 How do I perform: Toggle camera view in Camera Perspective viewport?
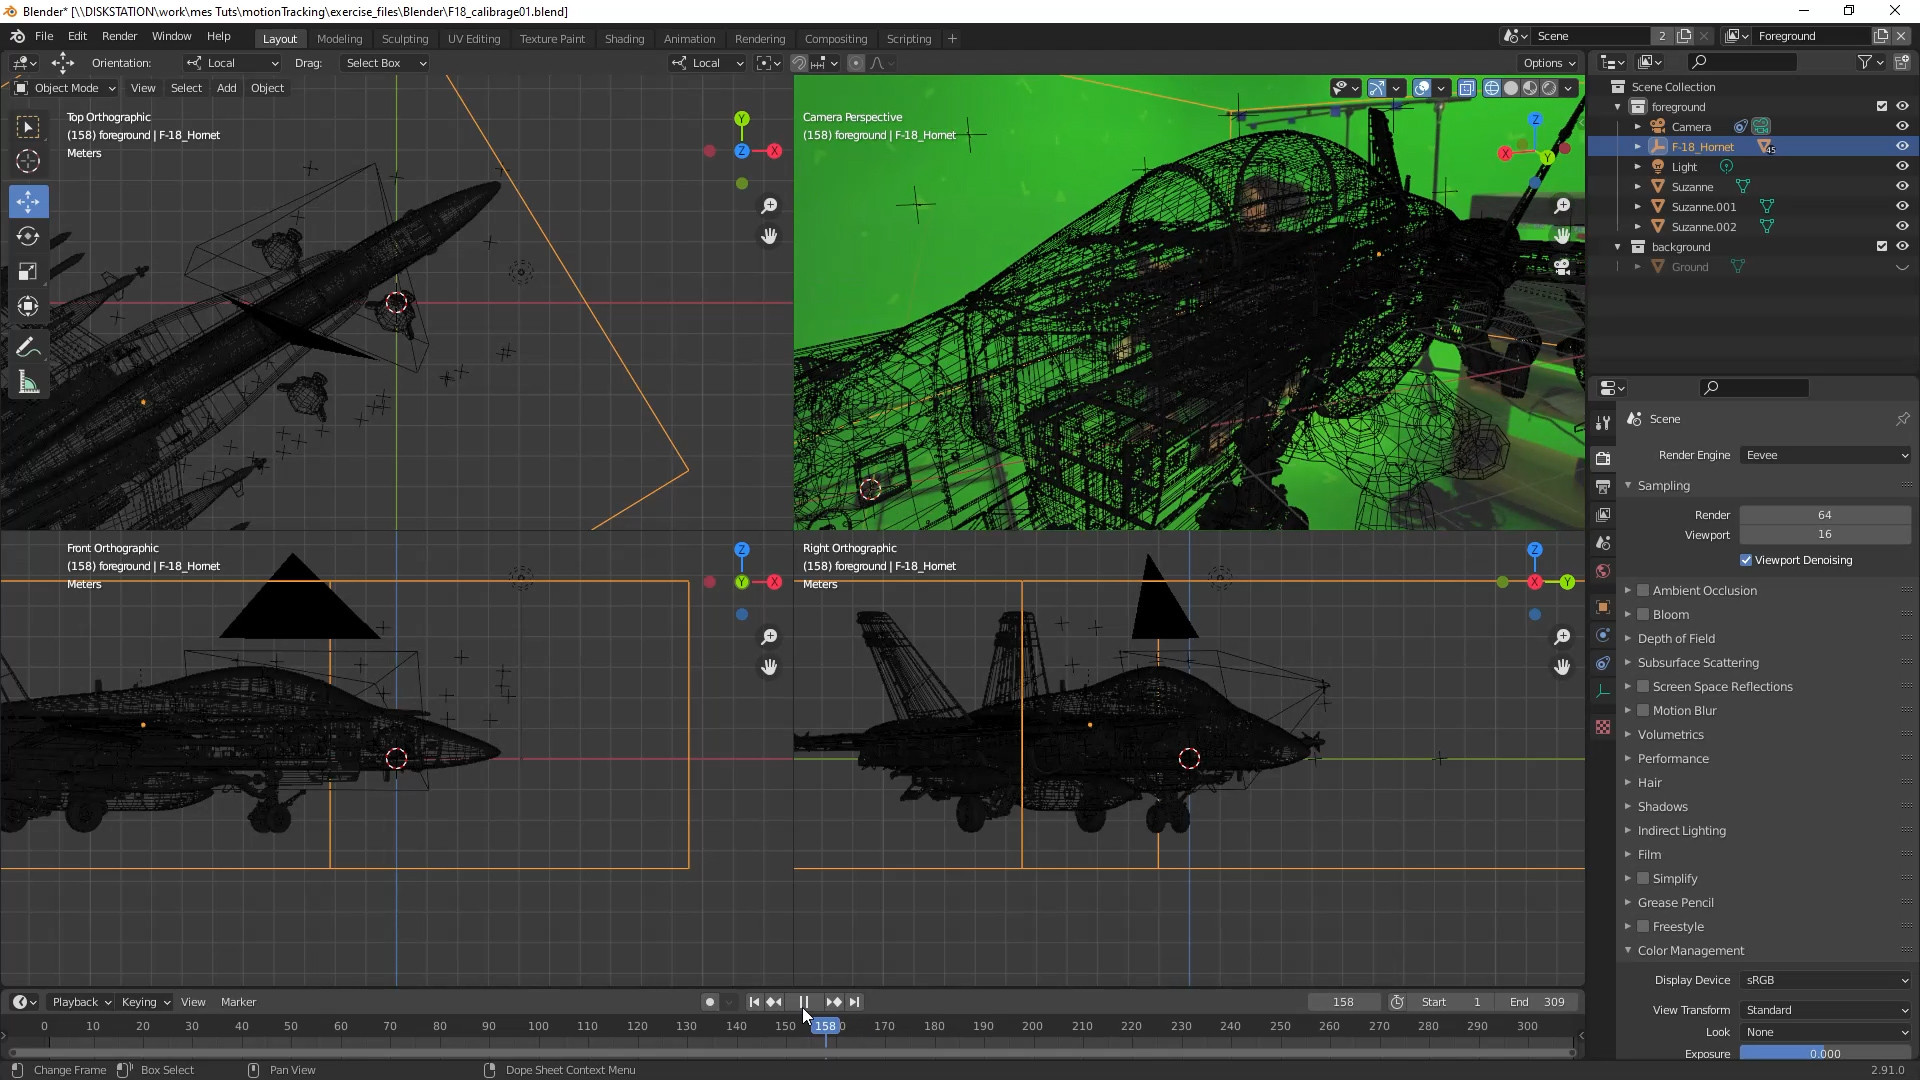(x=1562, y=267)
